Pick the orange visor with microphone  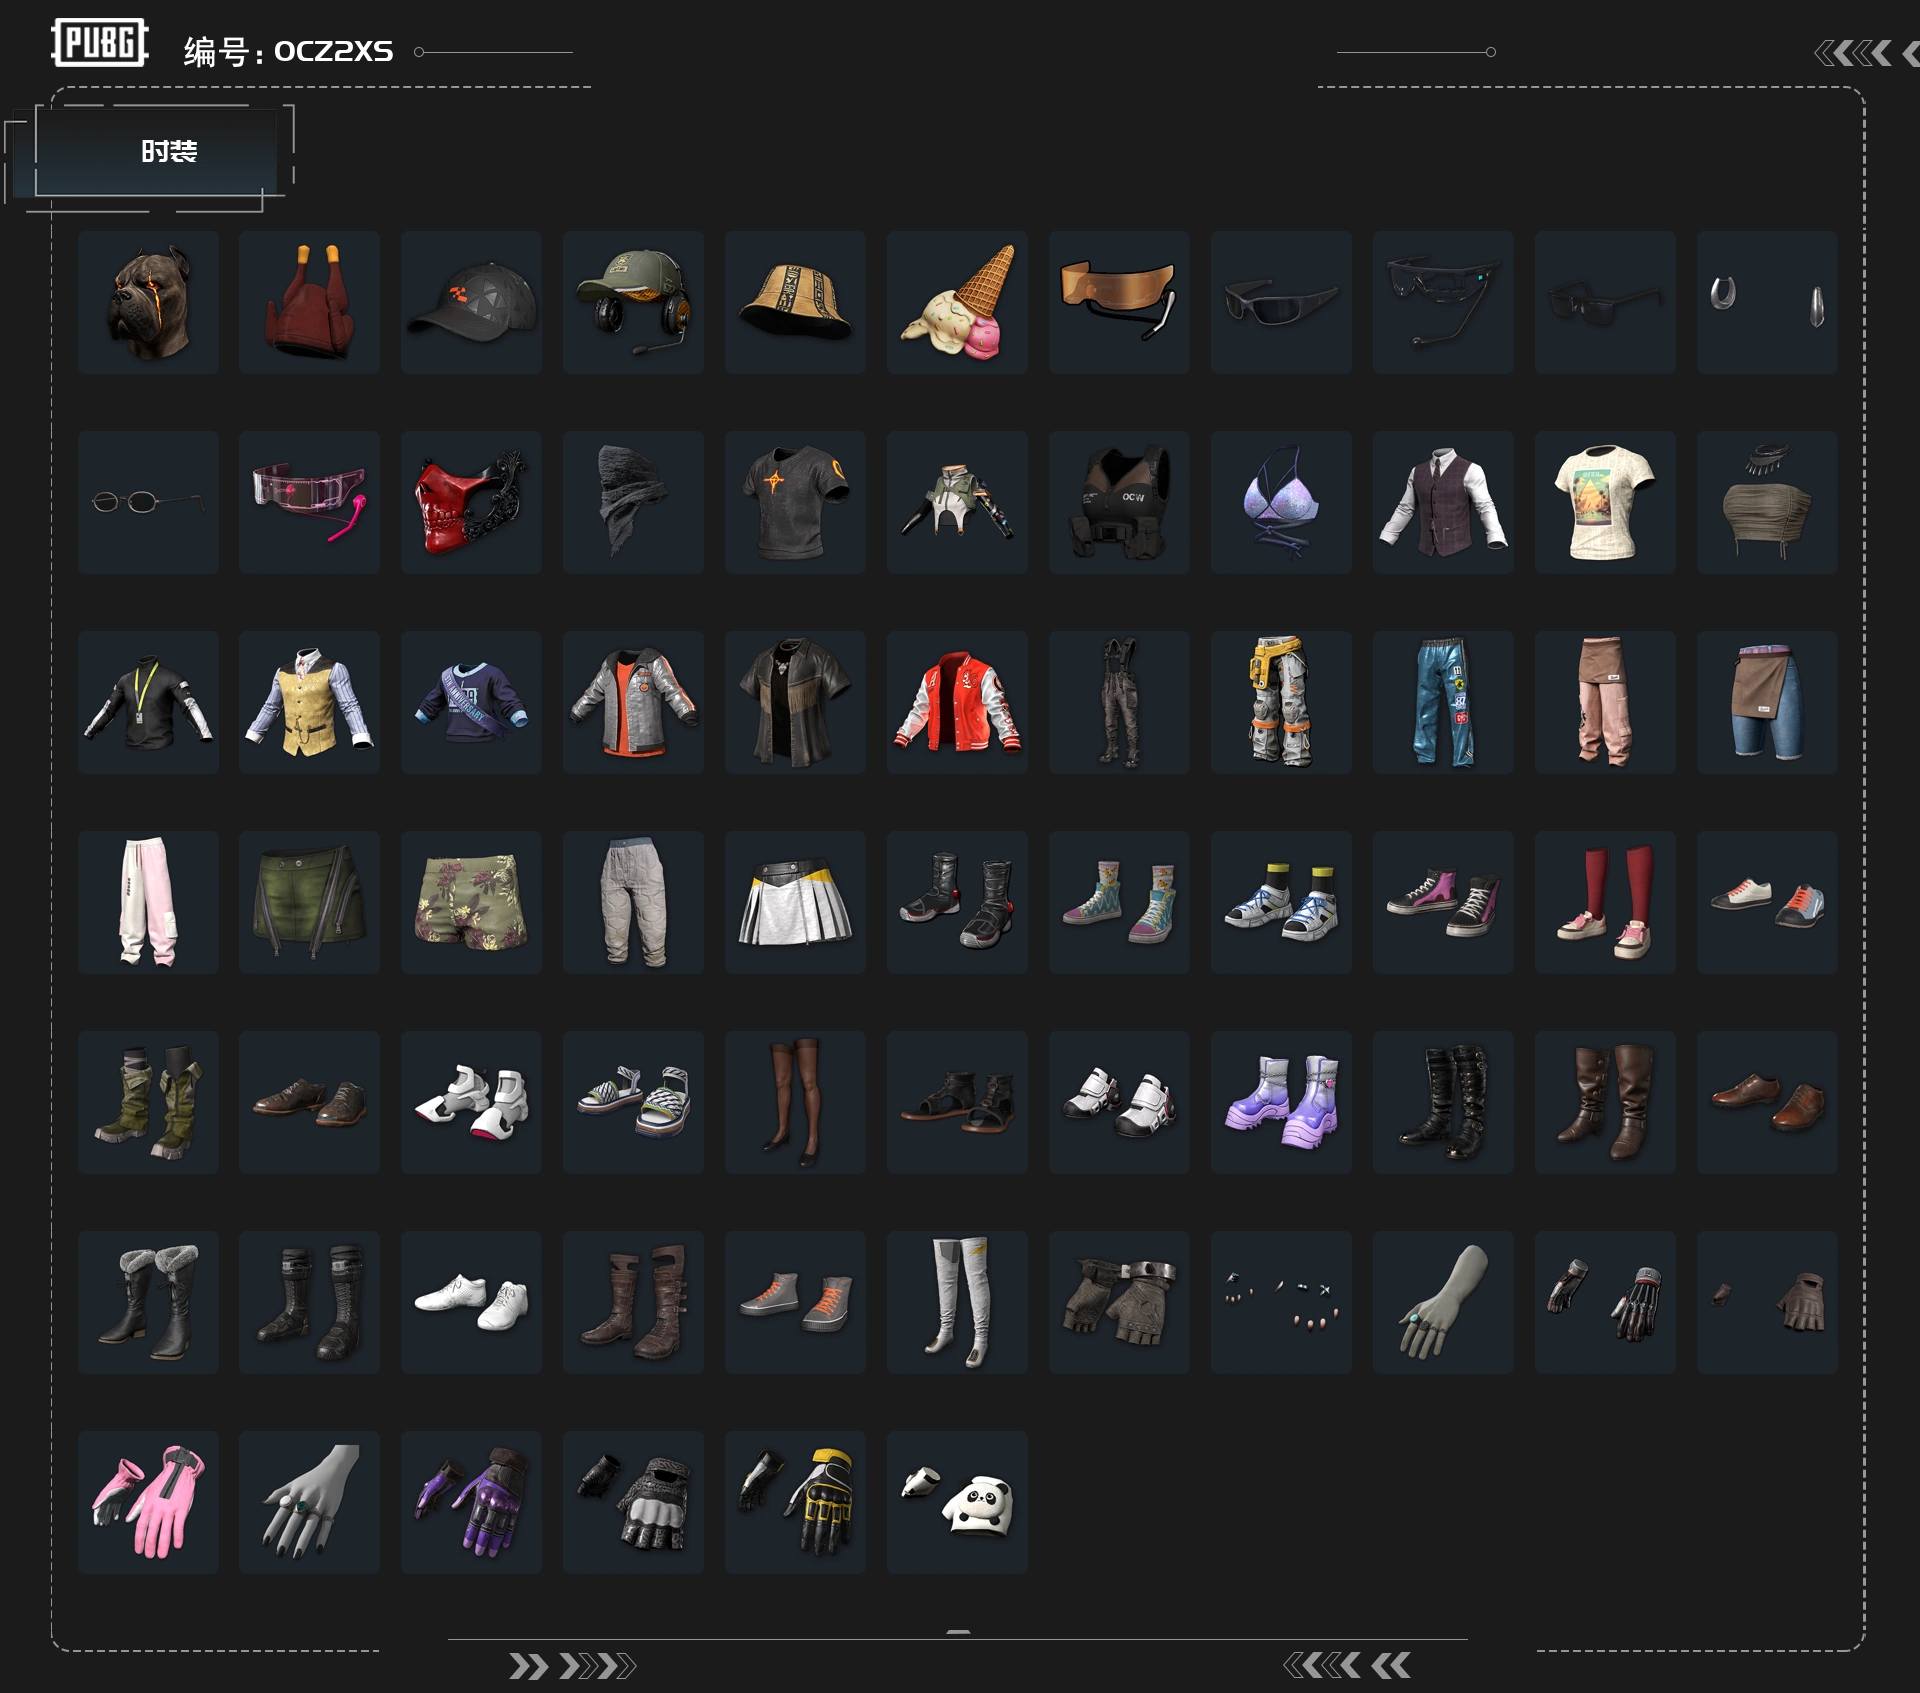pos(1119,302)
